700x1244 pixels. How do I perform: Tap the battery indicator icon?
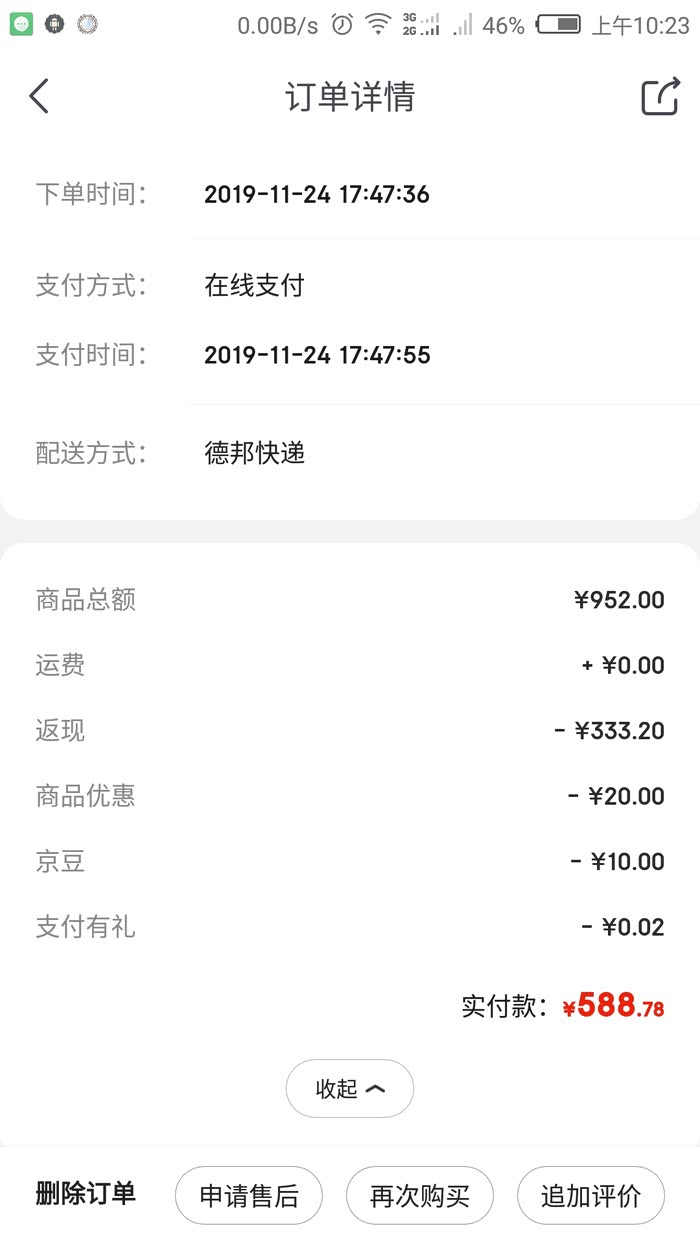click(558, 25)
